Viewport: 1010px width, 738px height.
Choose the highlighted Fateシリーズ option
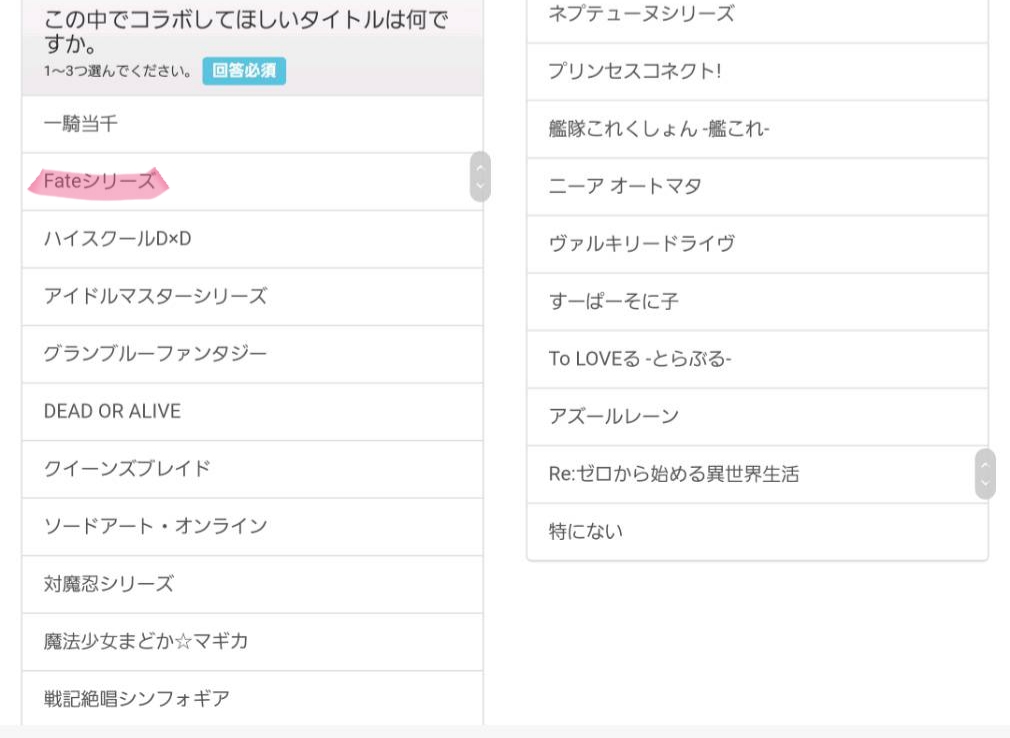pyautogui.click(x=100, y=182)
